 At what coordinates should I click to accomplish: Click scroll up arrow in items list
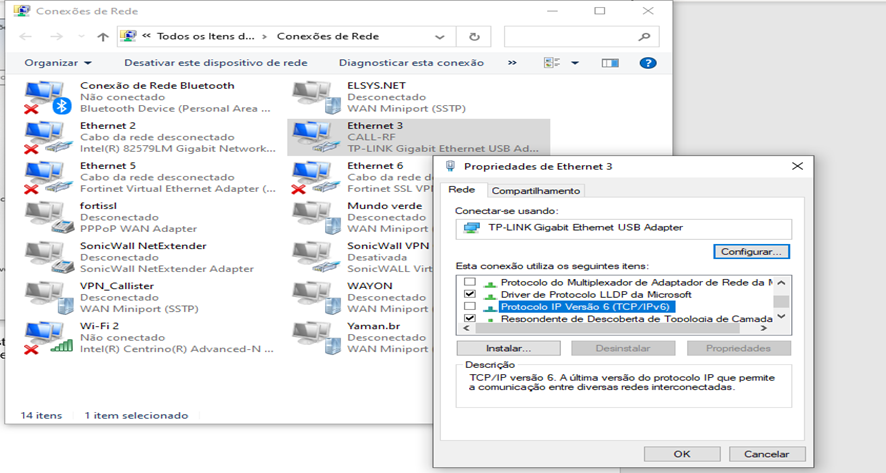[x=781, y=283]
